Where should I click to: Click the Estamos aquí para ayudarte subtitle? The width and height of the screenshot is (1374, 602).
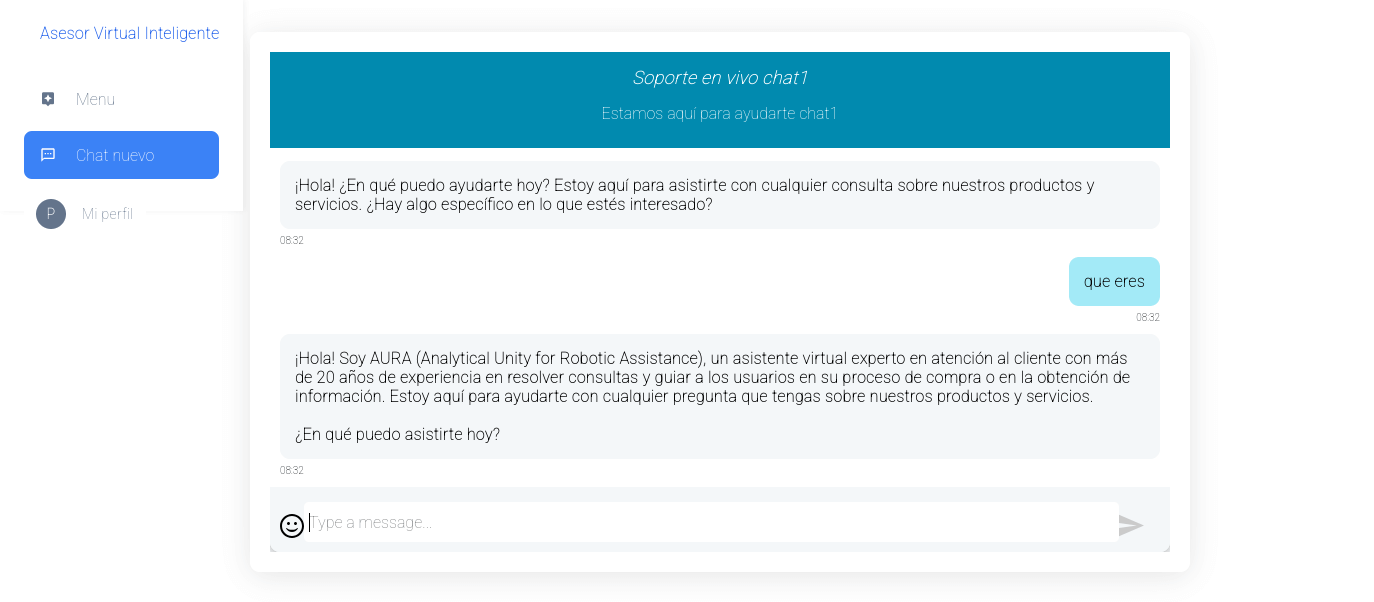click(x=719, y=113)
